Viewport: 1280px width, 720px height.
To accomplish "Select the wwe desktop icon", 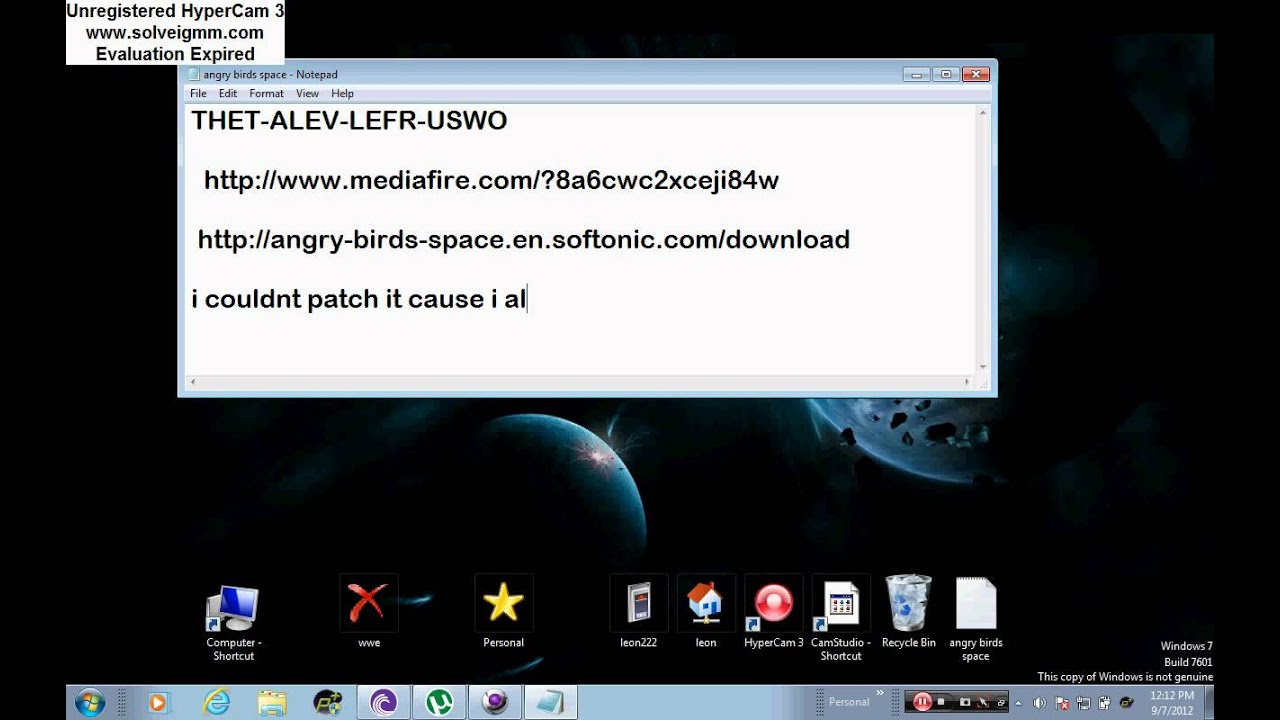I will point(369,612).
